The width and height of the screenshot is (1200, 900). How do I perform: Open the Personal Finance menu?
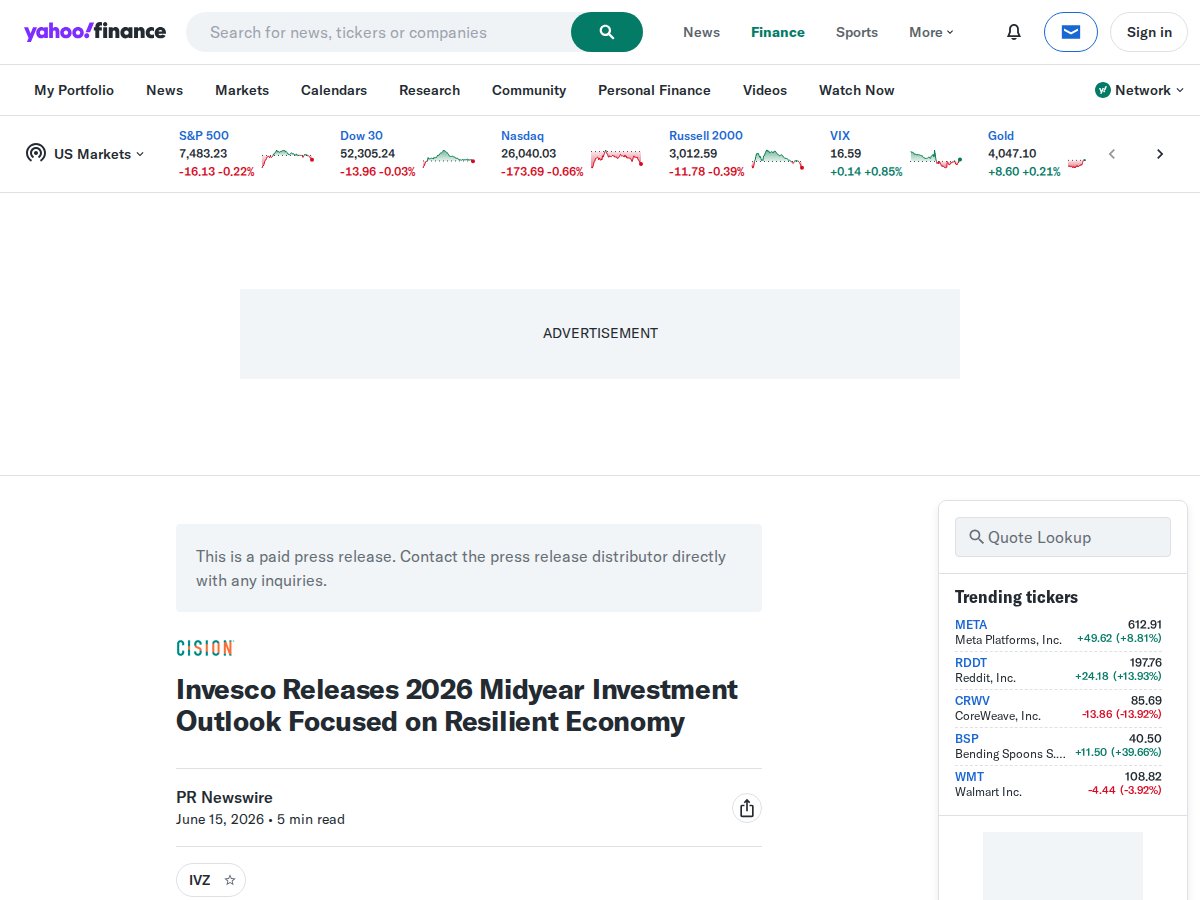(654, 90)
